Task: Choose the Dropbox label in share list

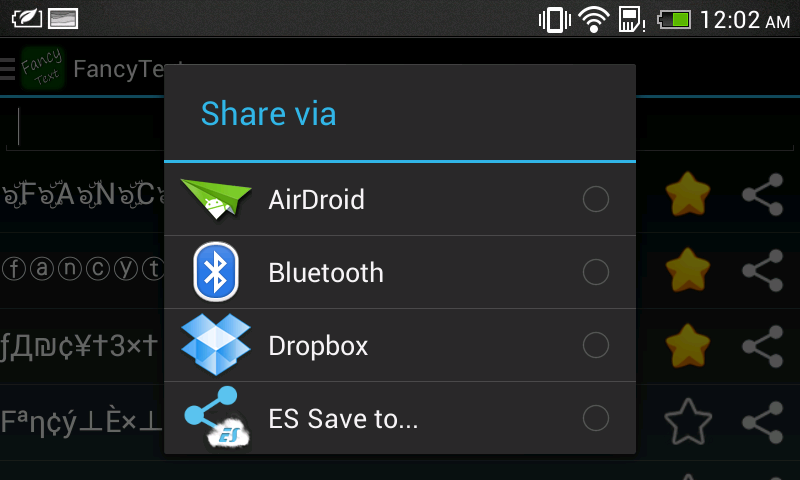Action: [x=318, y=346]
